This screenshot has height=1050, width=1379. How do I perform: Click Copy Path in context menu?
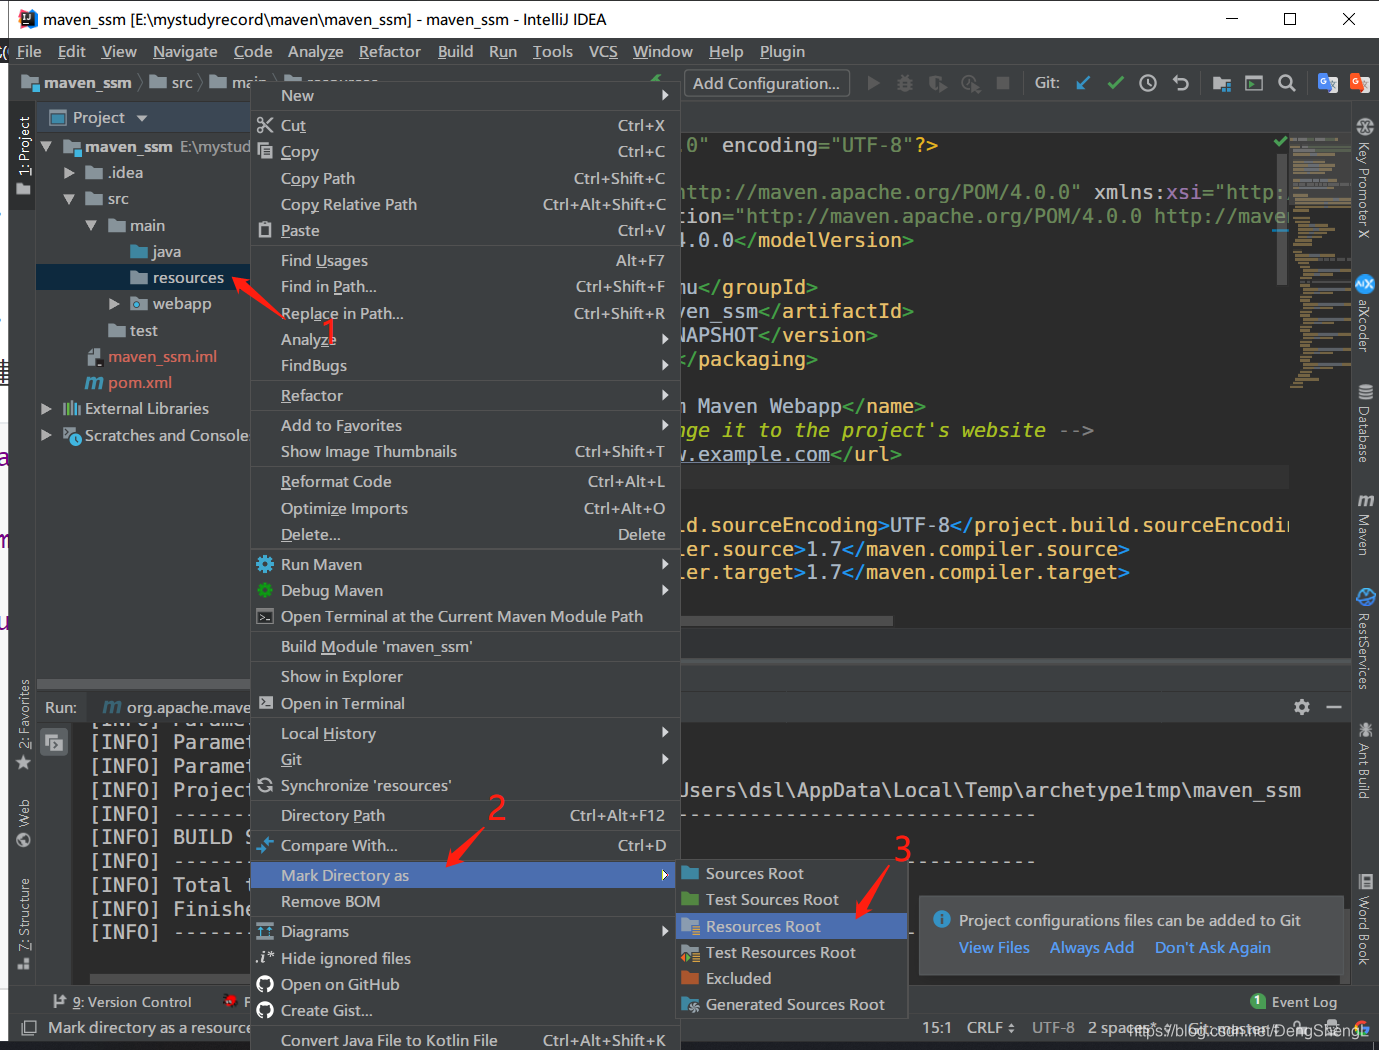[465, 179]
